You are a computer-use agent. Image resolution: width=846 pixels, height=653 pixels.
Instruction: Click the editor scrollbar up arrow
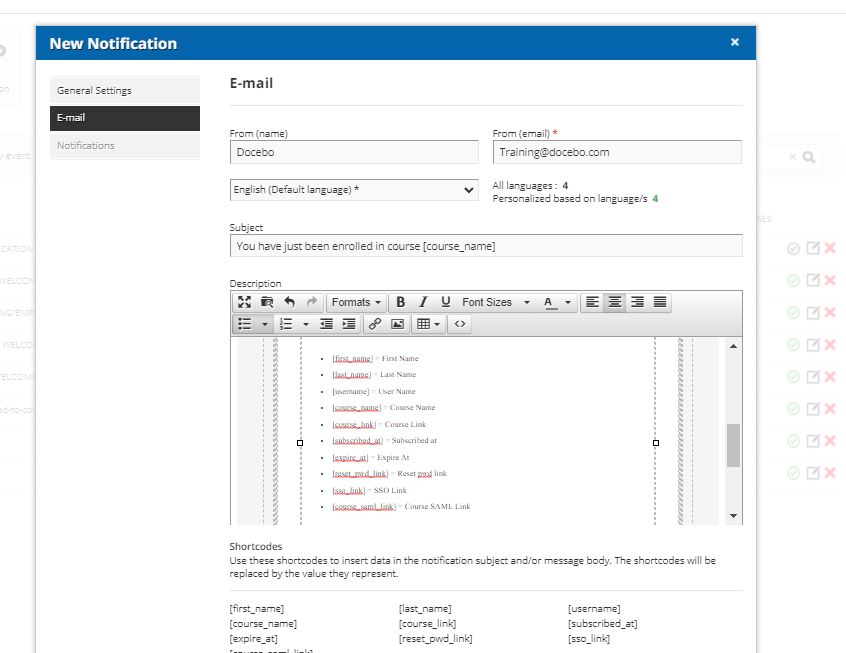pyautogui.click(x=733, y=346)
